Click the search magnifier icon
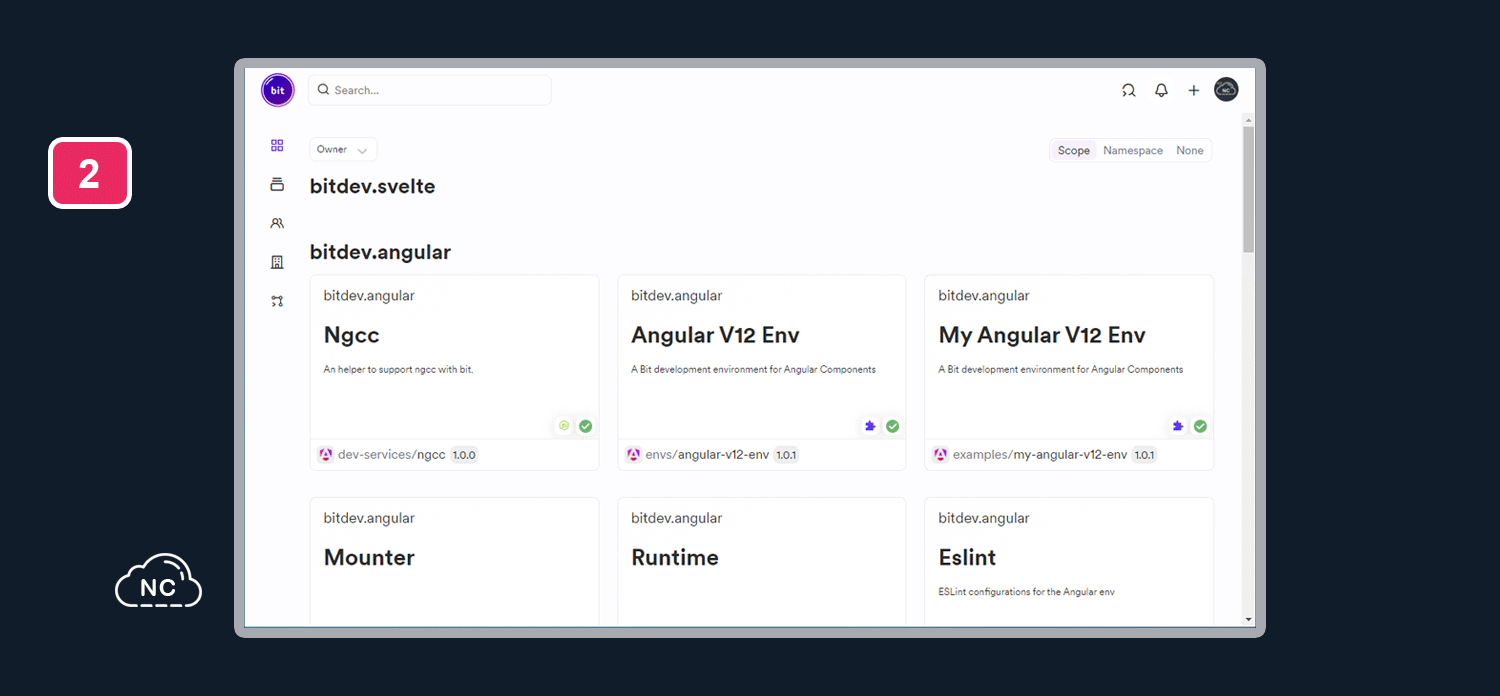Image resolution: width=1500 pixels, height=696 pixels. click(323, 90)
